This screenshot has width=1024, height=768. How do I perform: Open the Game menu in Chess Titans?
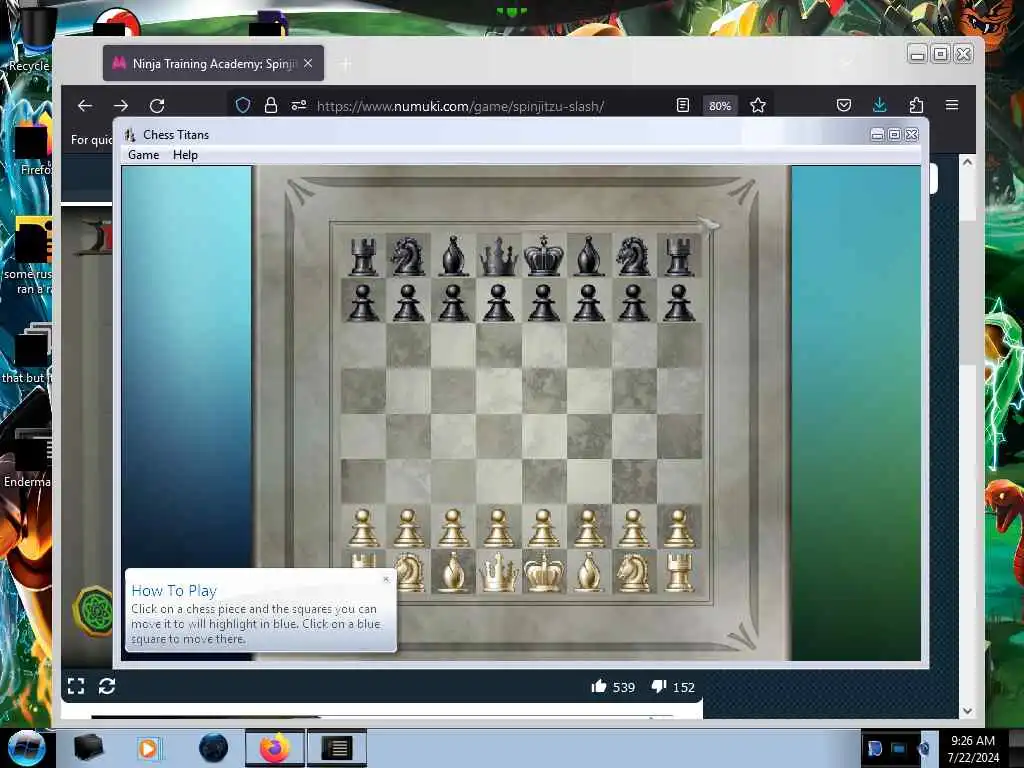[143, 155]
